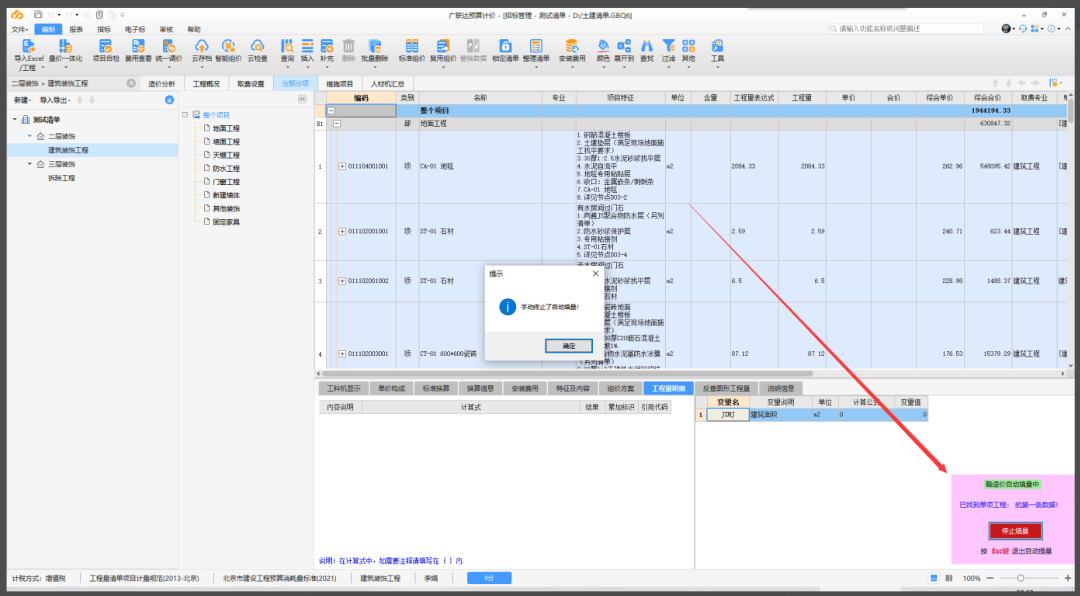Click the 导入Excel/工程 toolbar icon

coord(29,46)
